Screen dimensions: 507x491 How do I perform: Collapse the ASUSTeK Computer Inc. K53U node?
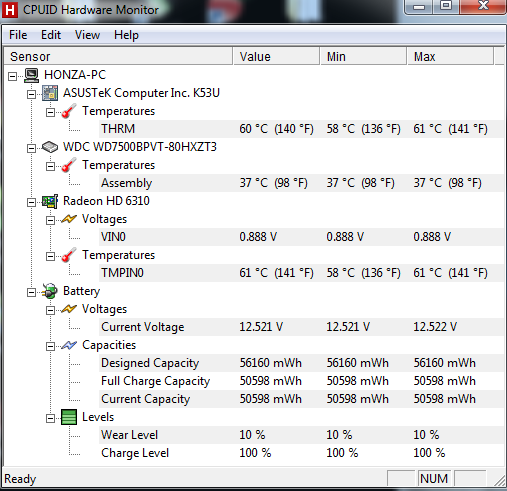pyautogui.click(x=31, y=94)
